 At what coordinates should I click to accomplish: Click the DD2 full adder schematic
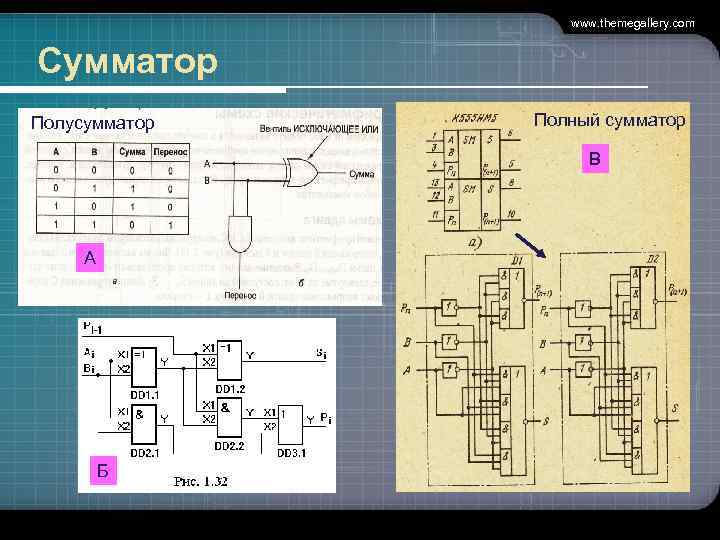(615, 368)
